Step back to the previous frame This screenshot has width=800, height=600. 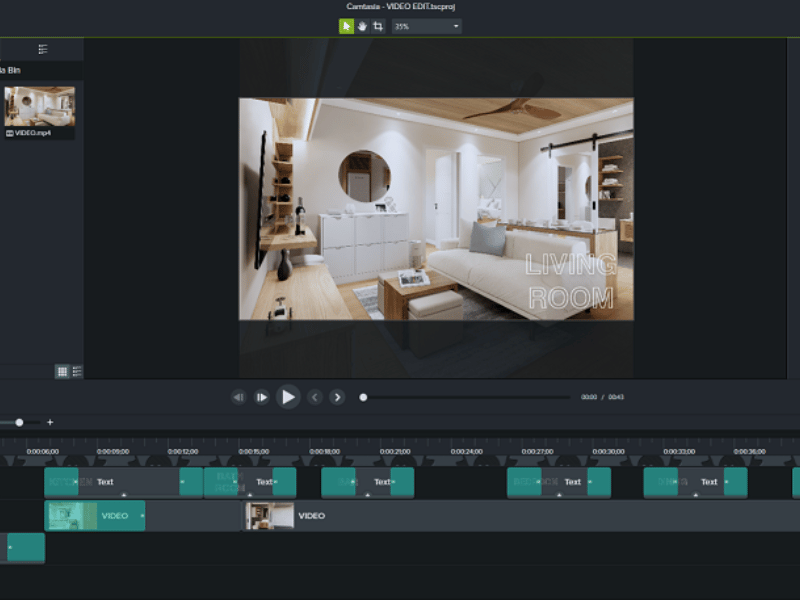click(238, 397)
